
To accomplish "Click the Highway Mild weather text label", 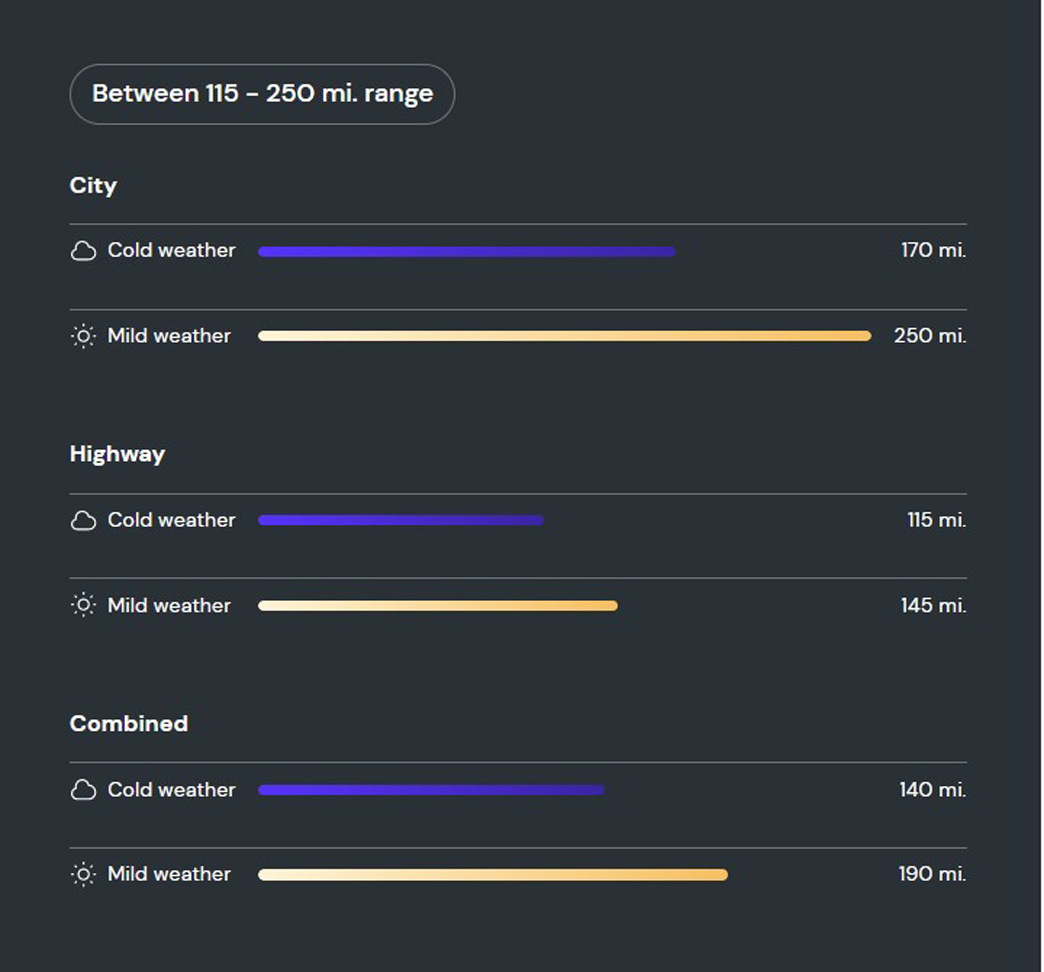I will [x=169, y=605].
